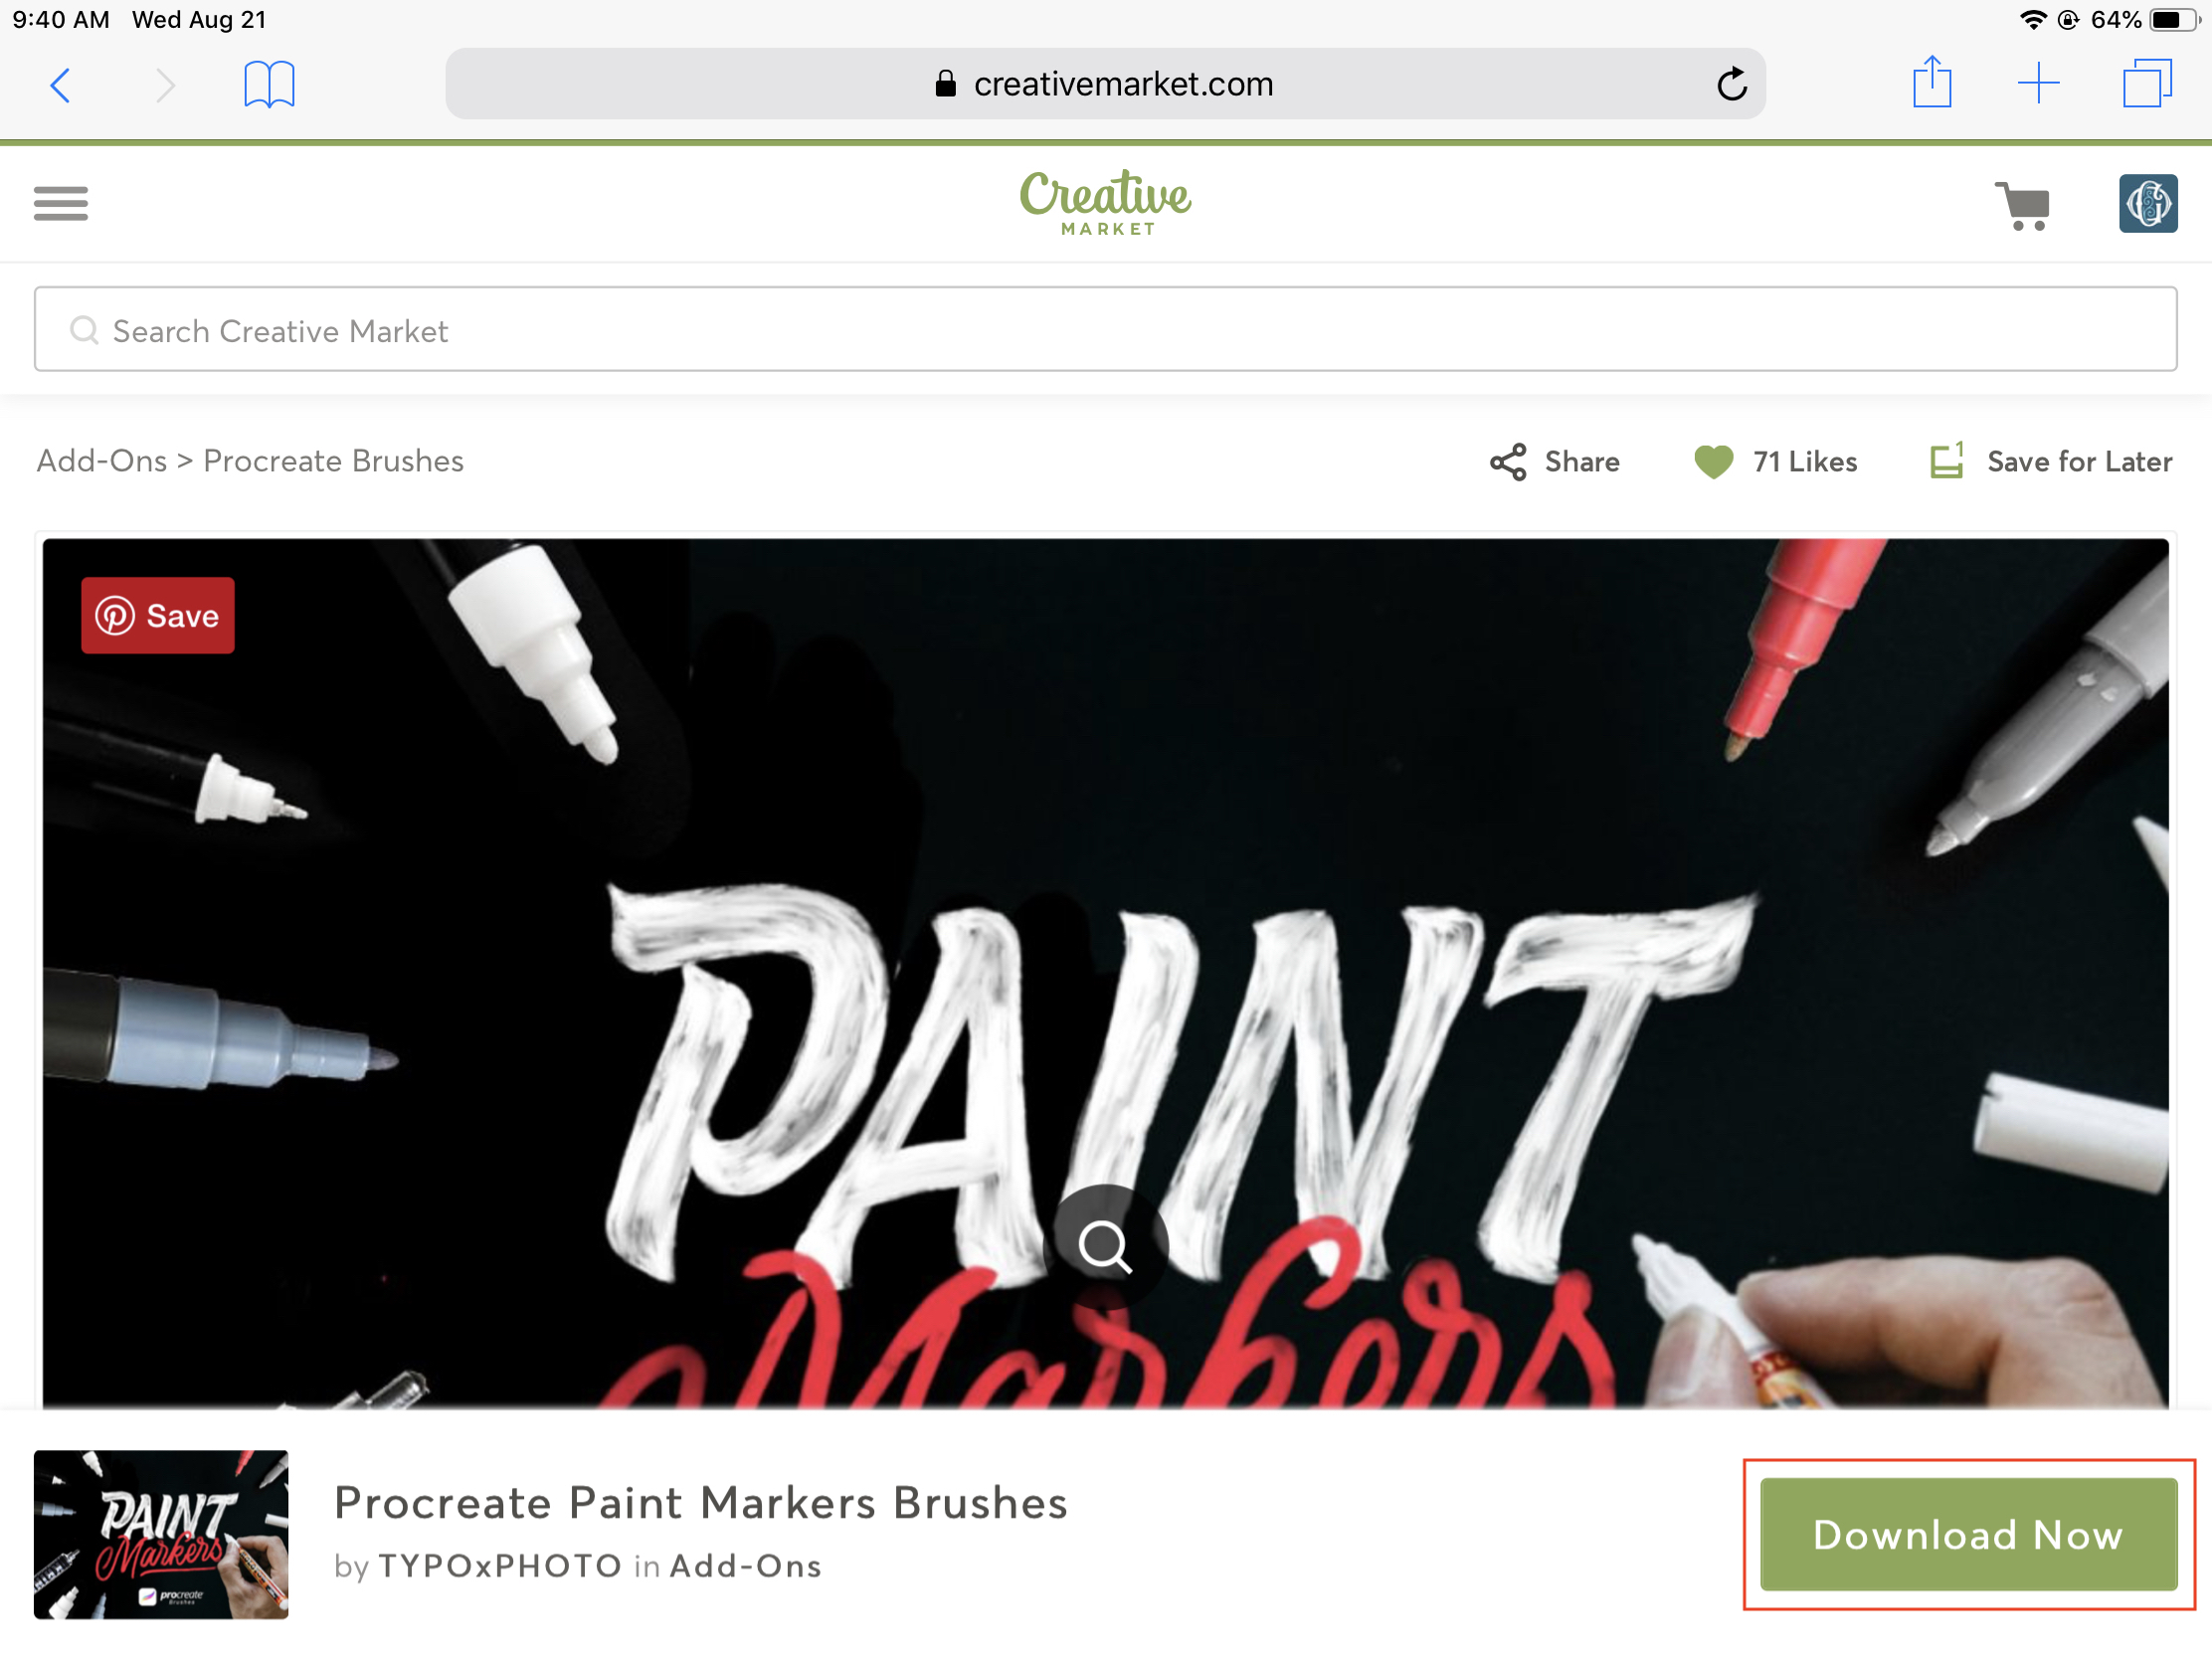Focus the Search Creative Market field
The width and height of the screenshot is (2212, 1659).
(1105, 329)
